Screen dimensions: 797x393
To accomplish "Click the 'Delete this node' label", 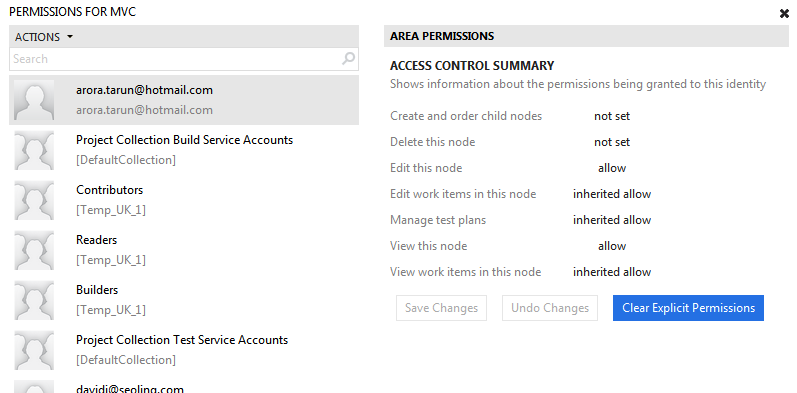I will pyautogui.click(x=433, y=142).
